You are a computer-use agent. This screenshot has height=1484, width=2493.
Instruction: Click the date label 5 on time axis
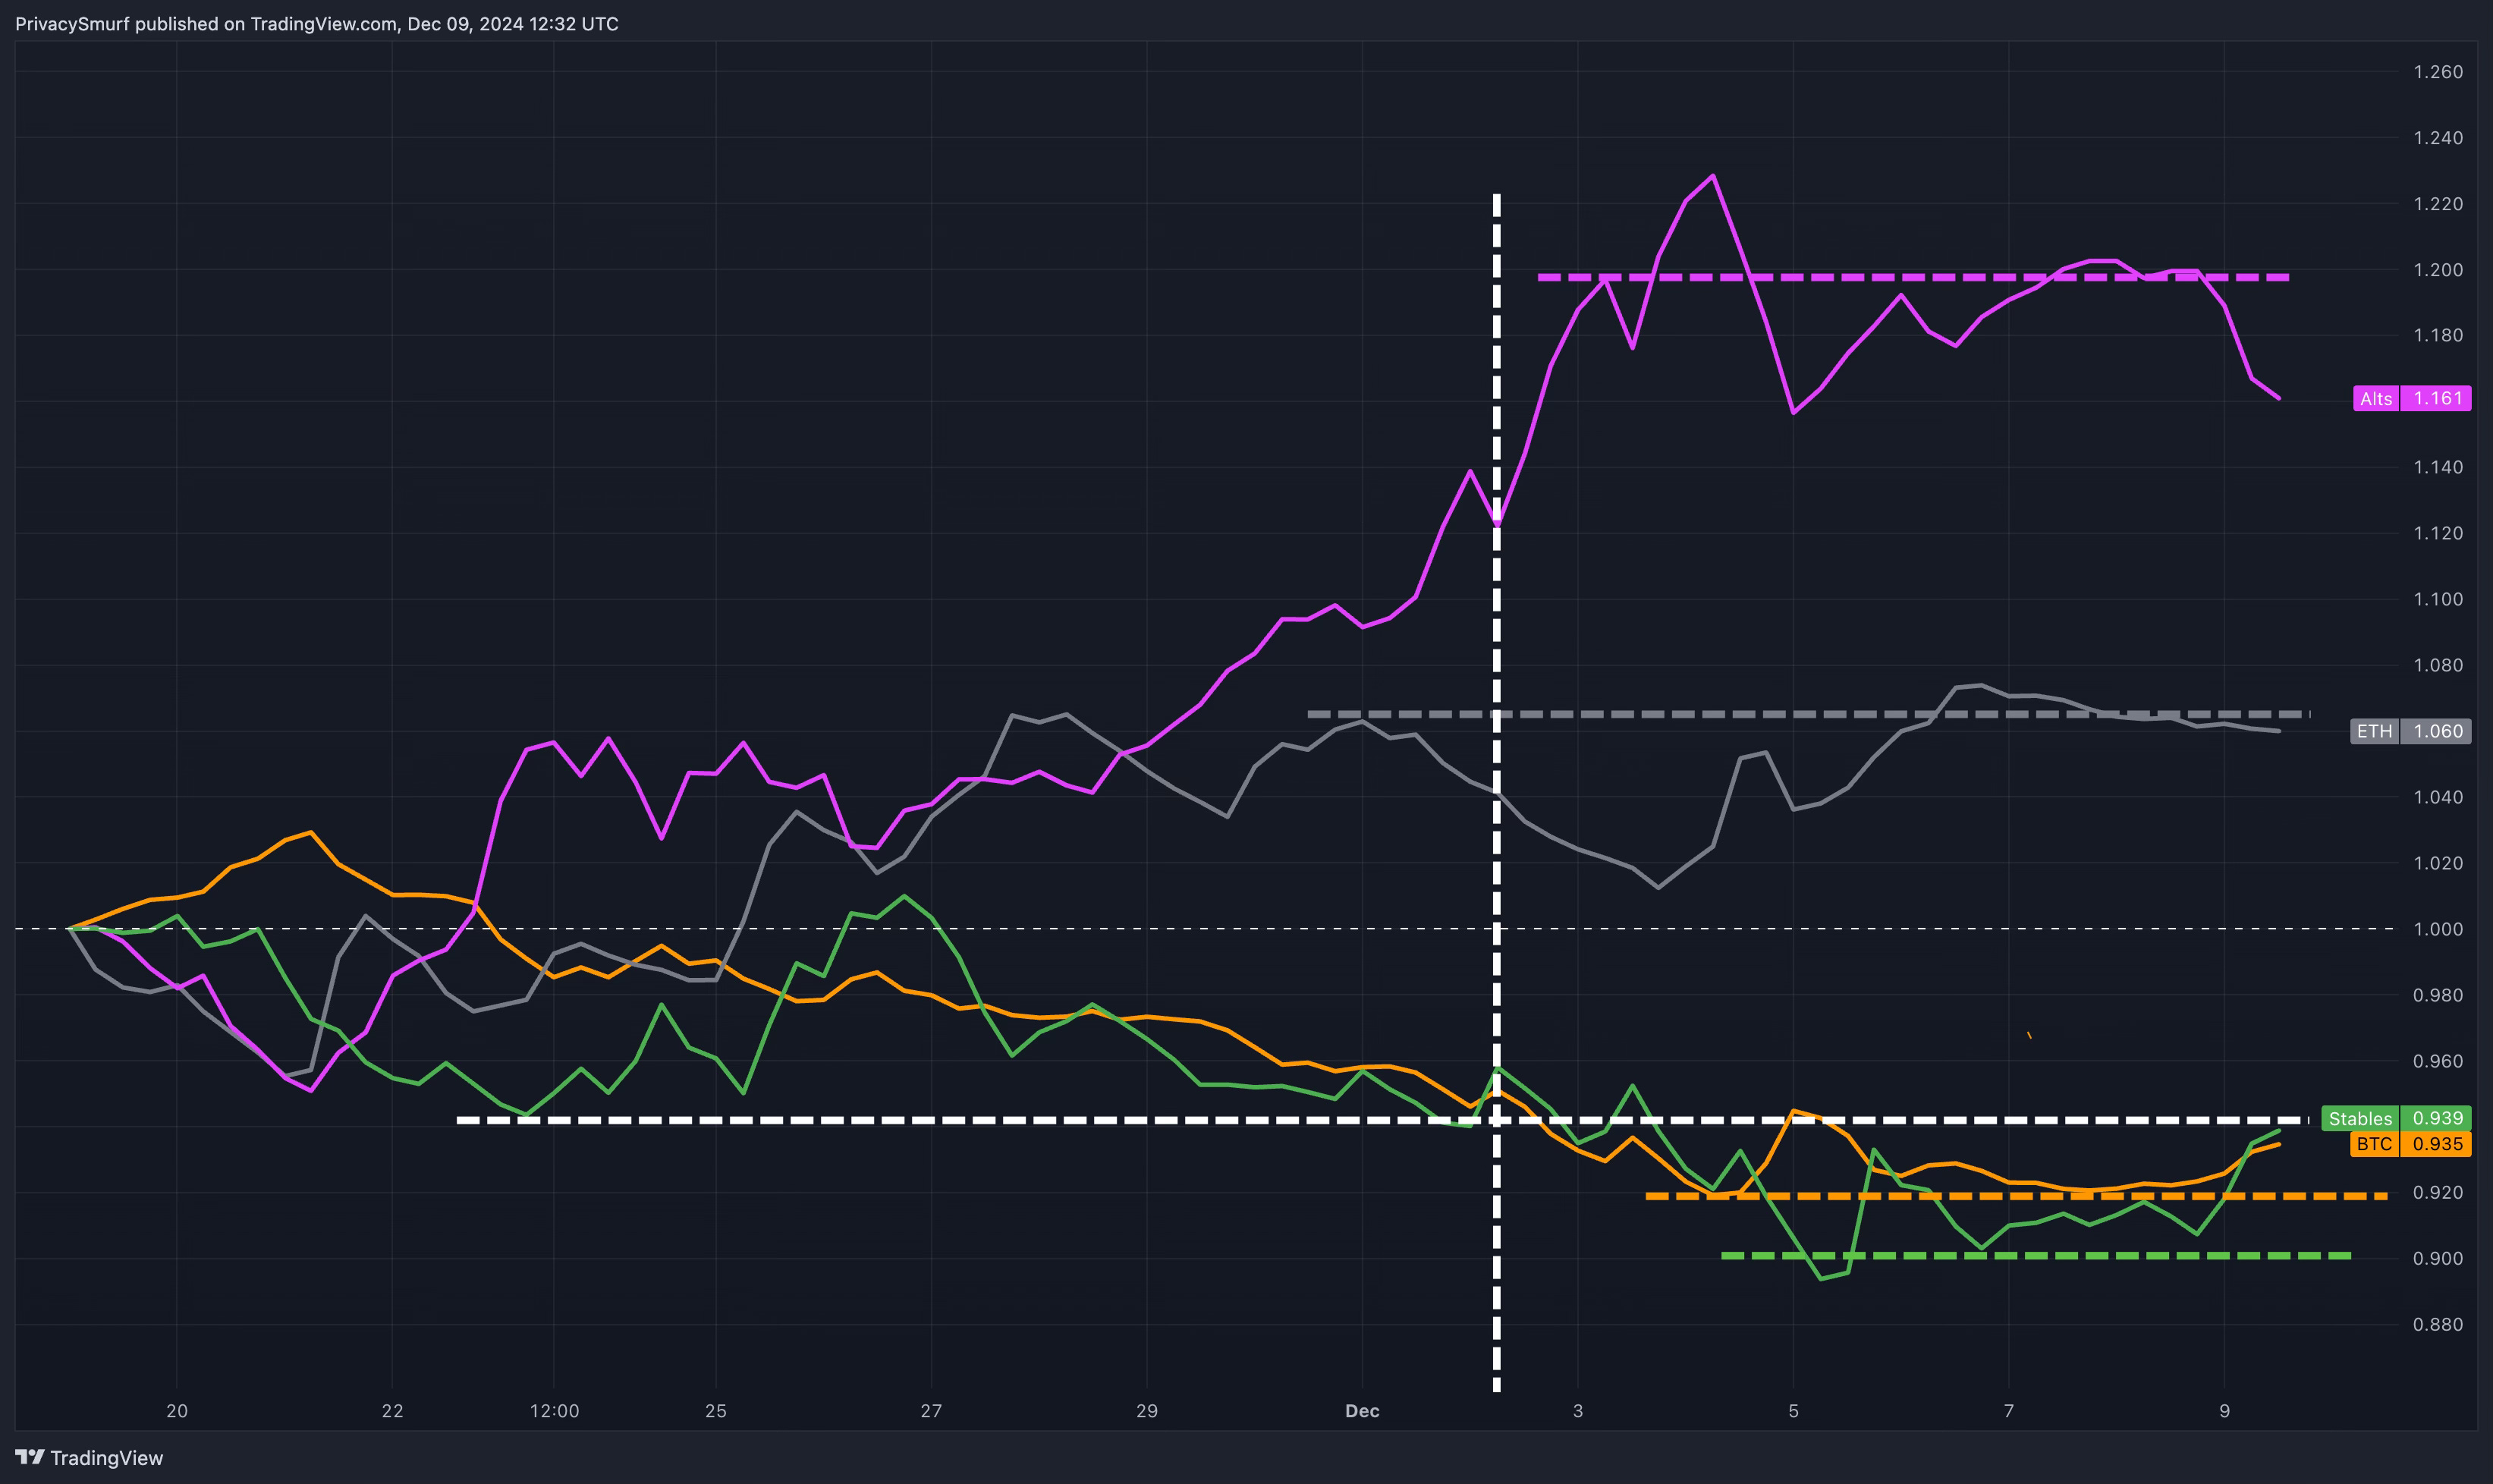tap(1793, 1411)
